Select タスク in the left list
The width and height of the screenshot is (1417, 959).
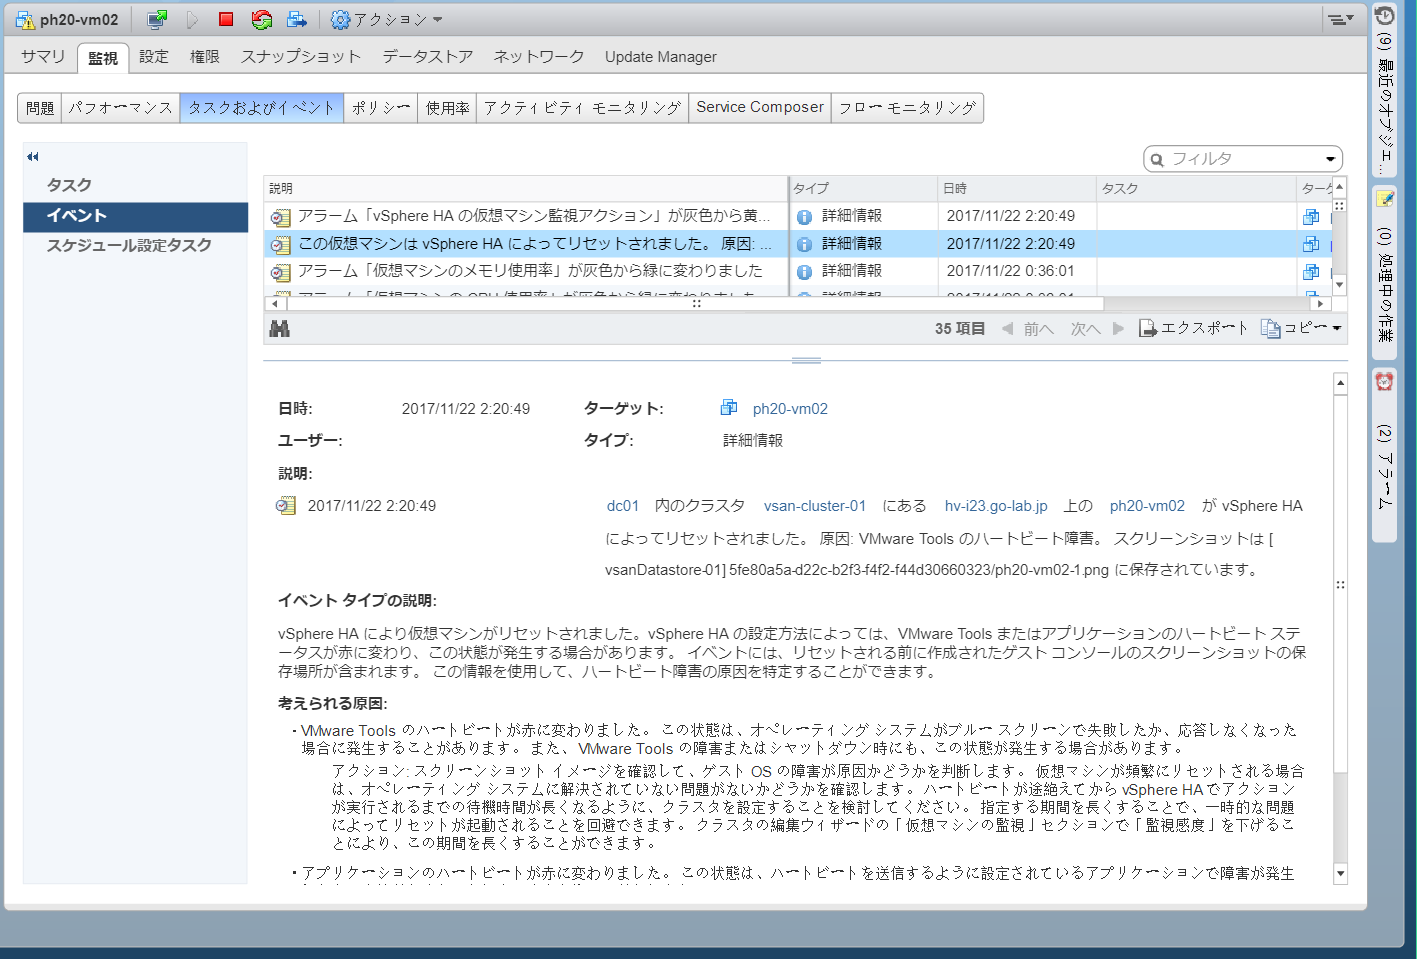point(69,185)
